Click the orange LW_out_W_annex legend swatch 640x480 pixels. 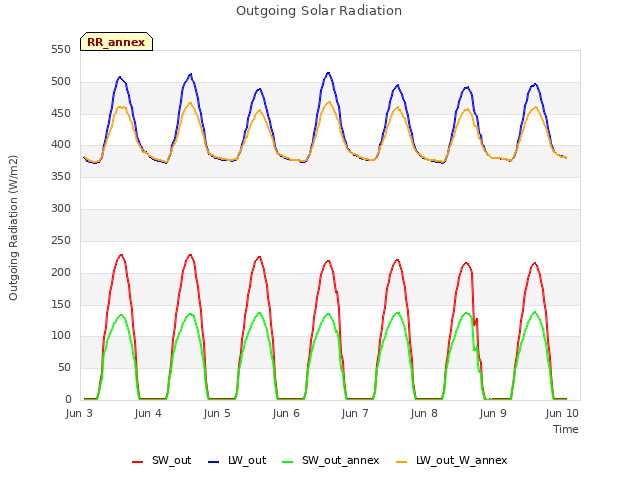pyautogui.click(x=402, y=462)
